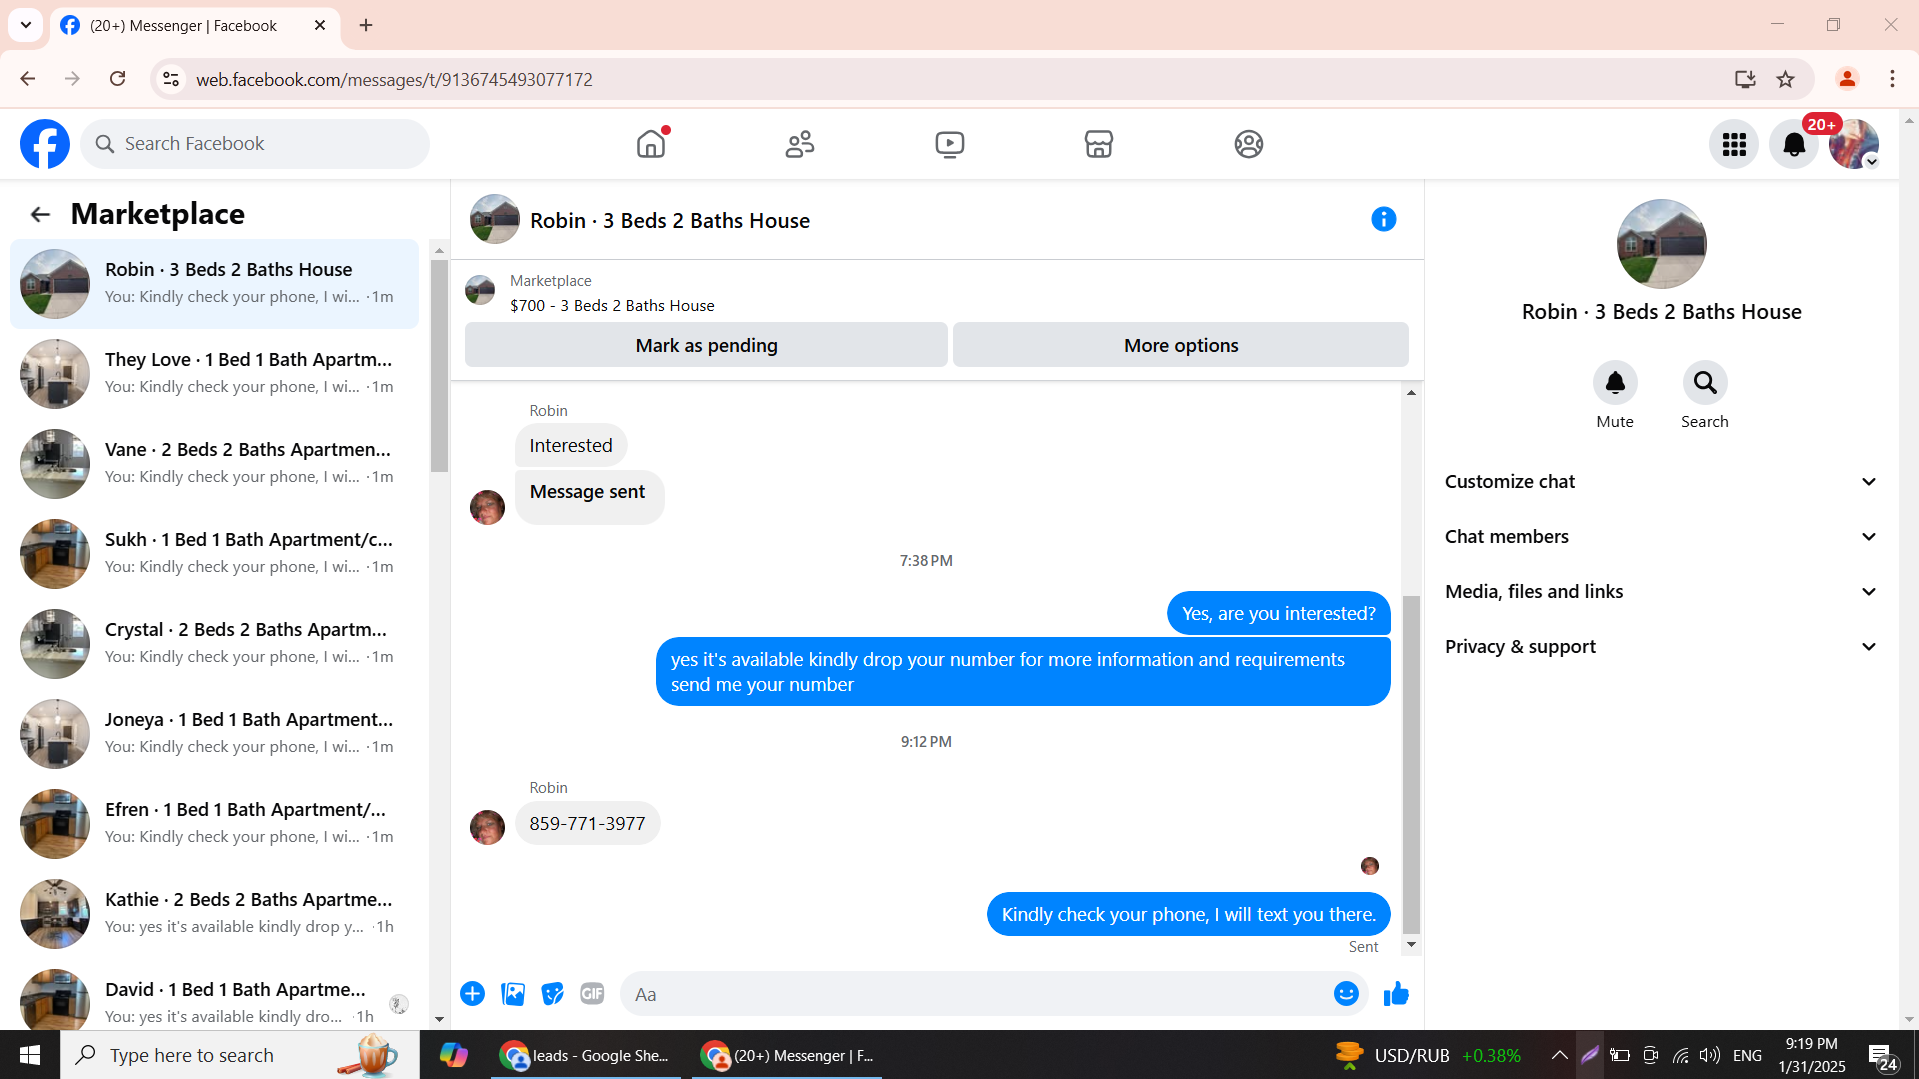Screen dimensions: 1919x1079
Task: Open the Friends icon in top navigation
Action: (800, 144)
